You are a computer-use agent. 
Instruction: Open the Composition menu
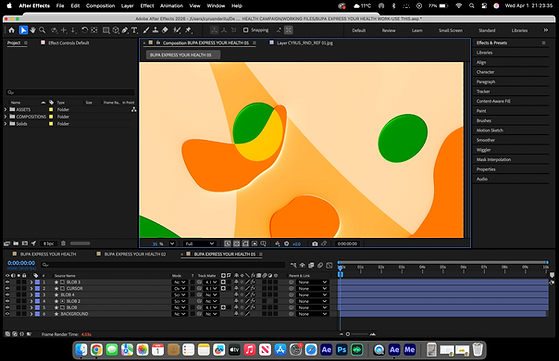click(x=101, y=6)
